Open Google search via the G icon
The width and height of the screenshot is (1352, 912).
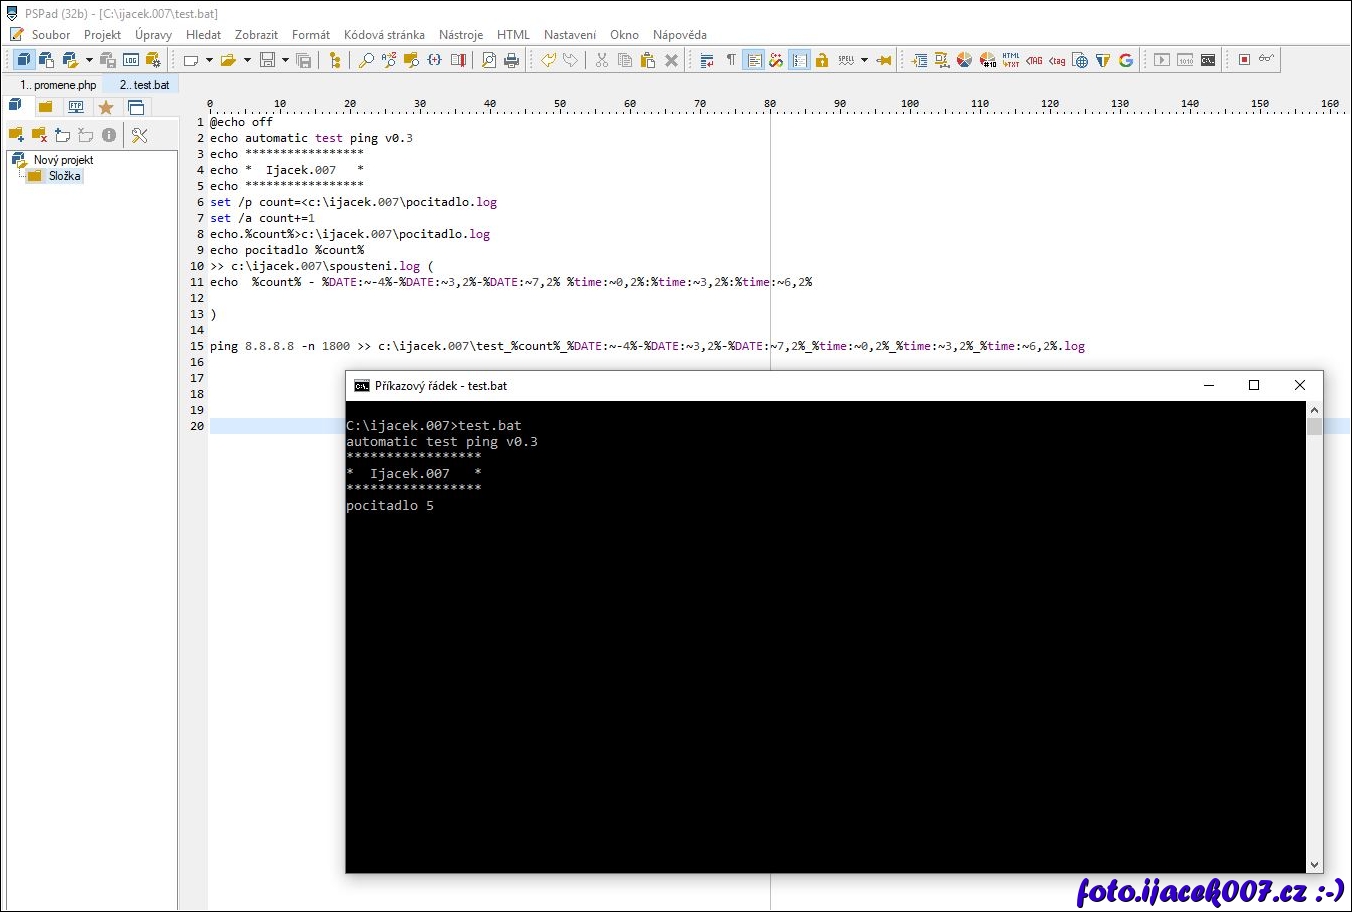point(1126,60)
